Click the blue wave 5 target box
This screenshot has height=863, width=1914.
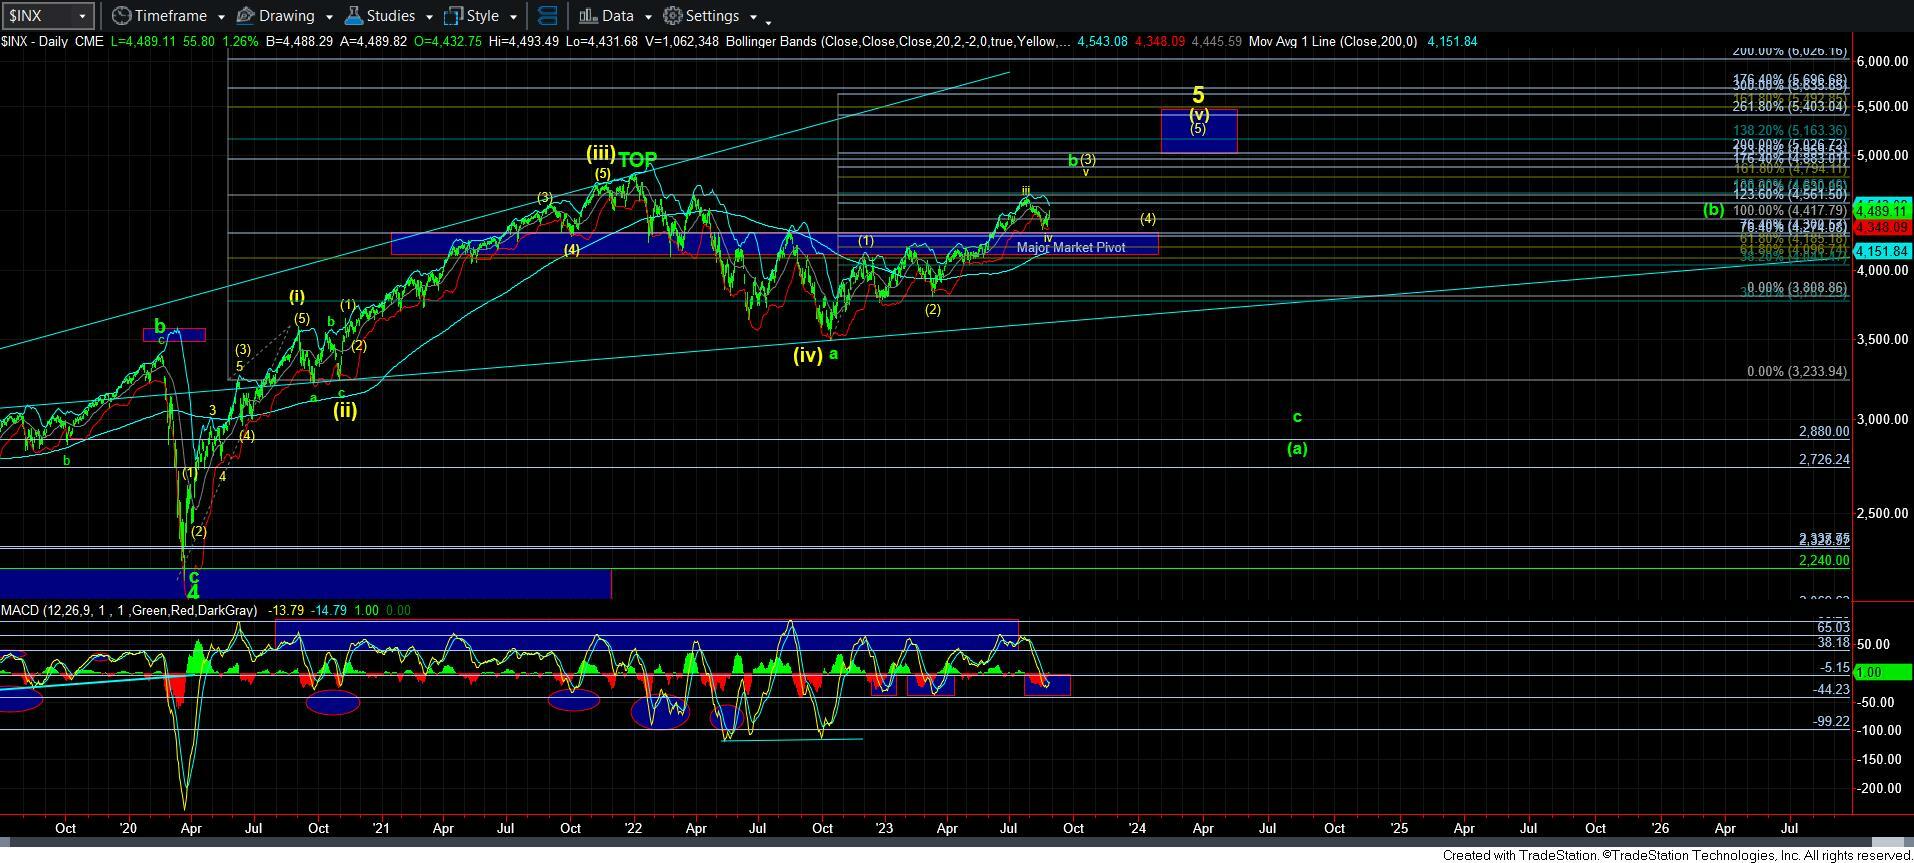(1198, 130)
